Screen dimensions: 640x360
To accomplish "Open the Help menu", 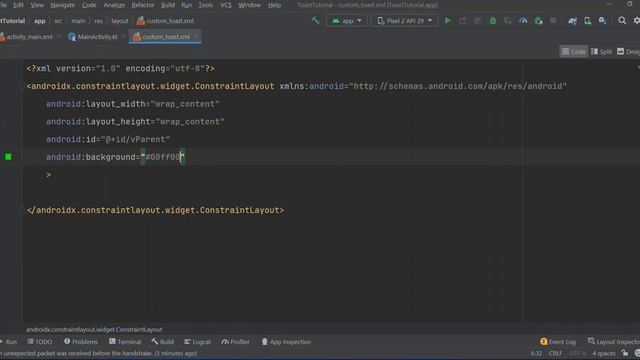I will coord(274,5).
